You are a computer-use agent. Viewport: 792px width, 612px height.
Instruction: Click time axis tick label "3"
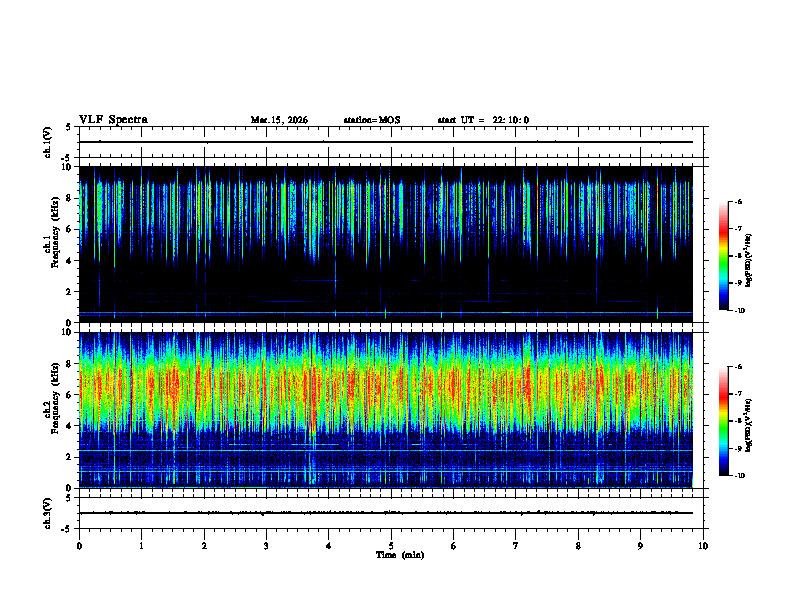click(x=266, y=546)
